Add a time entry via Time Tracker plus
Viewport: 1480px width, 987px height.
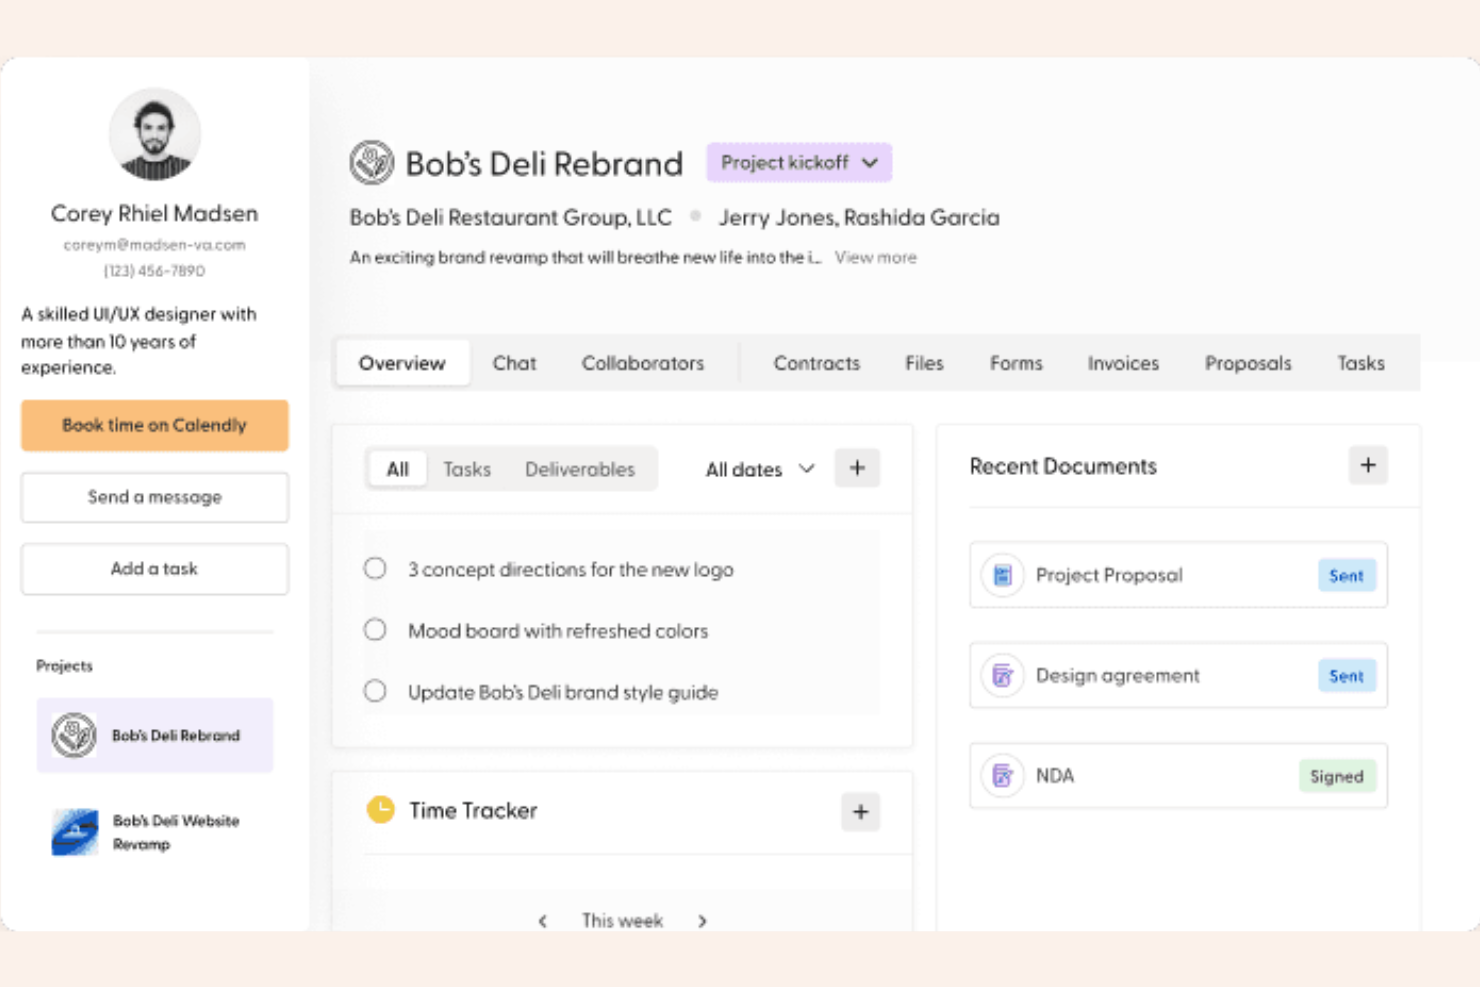pos(860,812)
